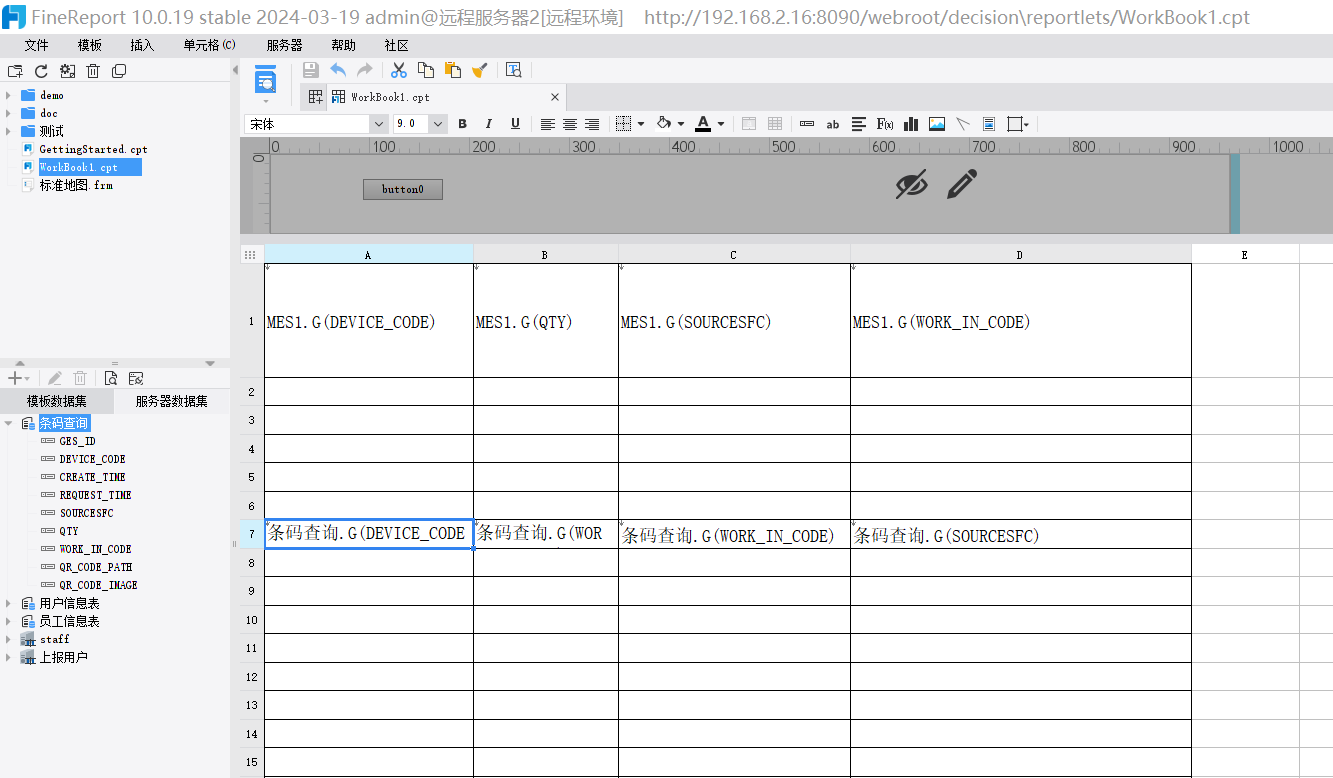Expand the 用户信息表 dataset node
Viewport: 1333px width, 778px height.
pos(8,603)
